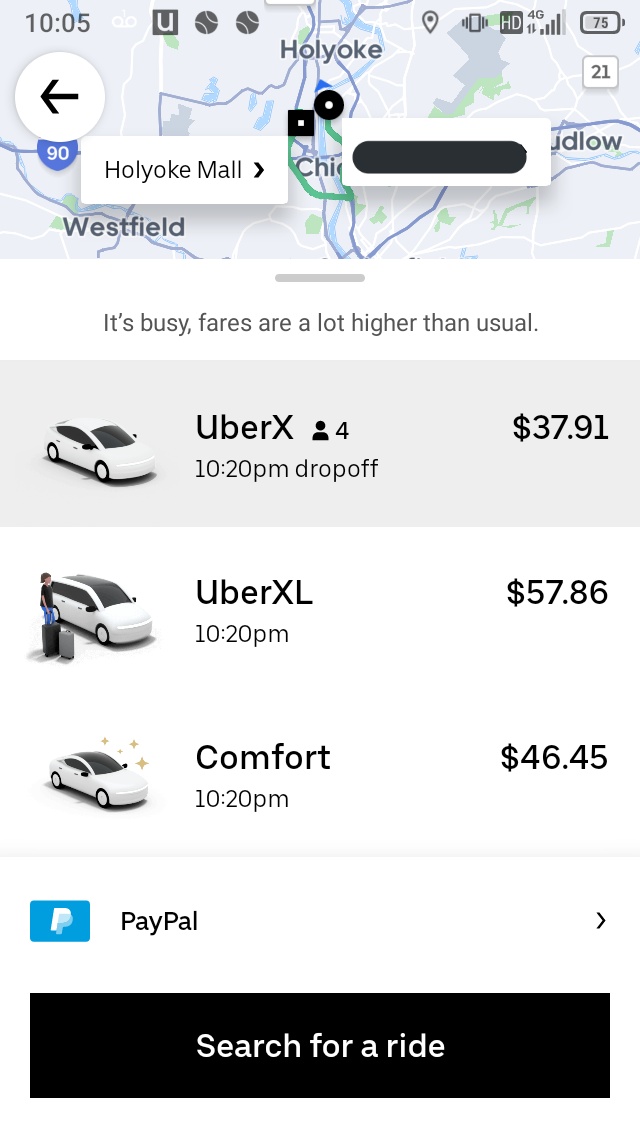Tap the route 21 map marker
The width and height of the screenshot is (640, 1136).
click(x=600, y=71)
